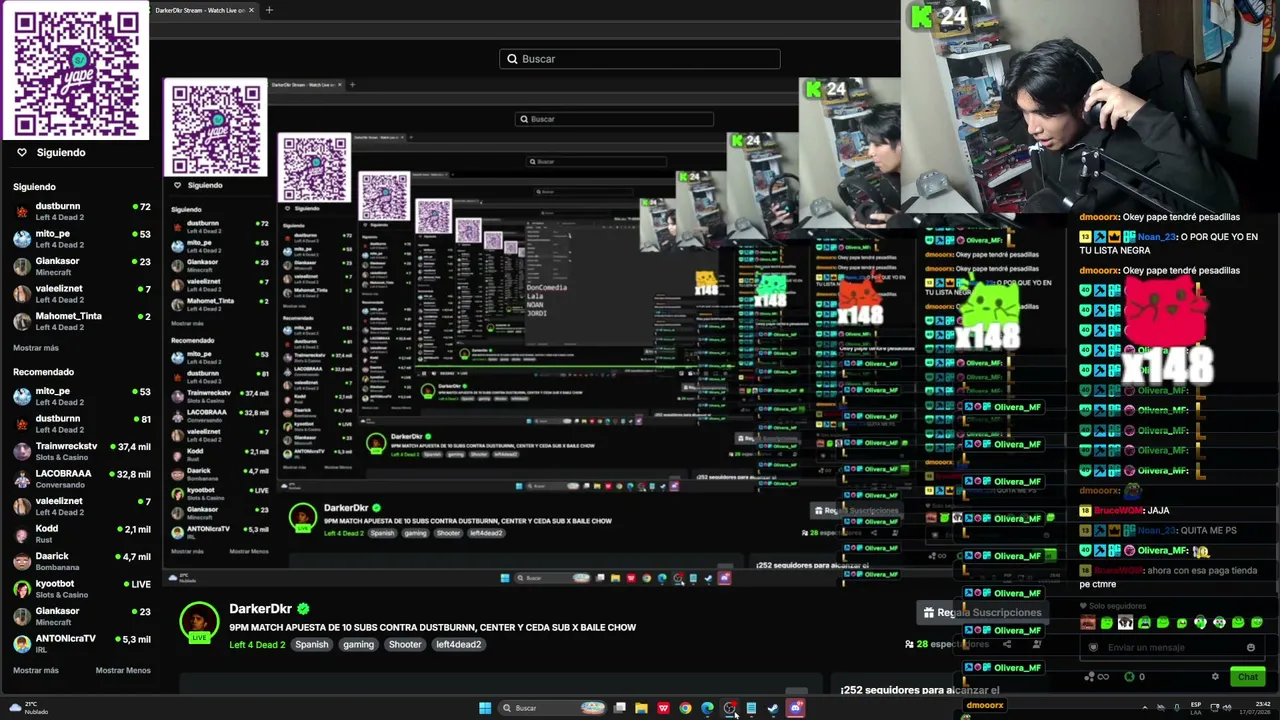Image resolution: width=1280 pixels, height=720 pixels.
Task: Open File Explorer from taskbar
Action: pos(641,708)
